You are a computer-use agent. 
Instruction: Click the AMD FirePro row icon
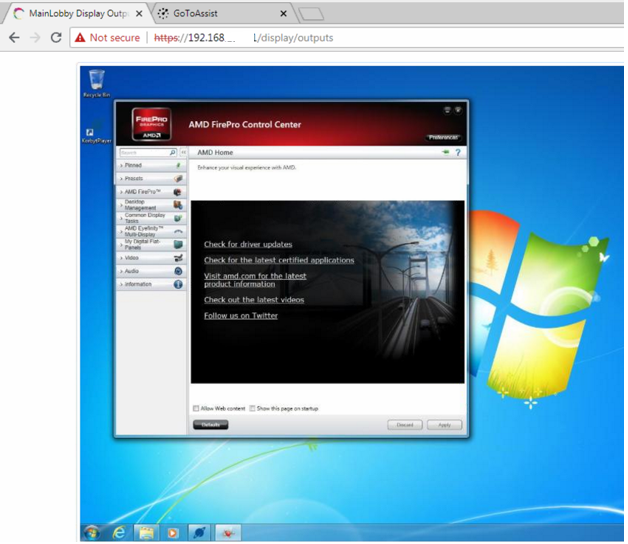(178, 192)
